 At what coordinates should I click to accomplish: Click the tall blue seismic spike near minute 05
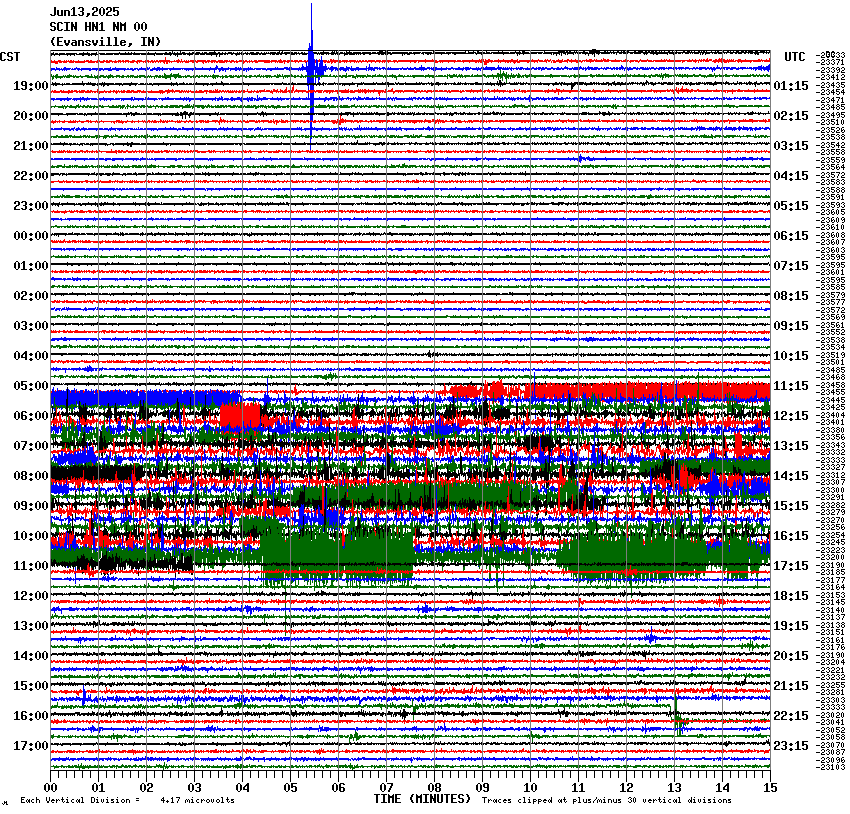click(x=311, y=76)
